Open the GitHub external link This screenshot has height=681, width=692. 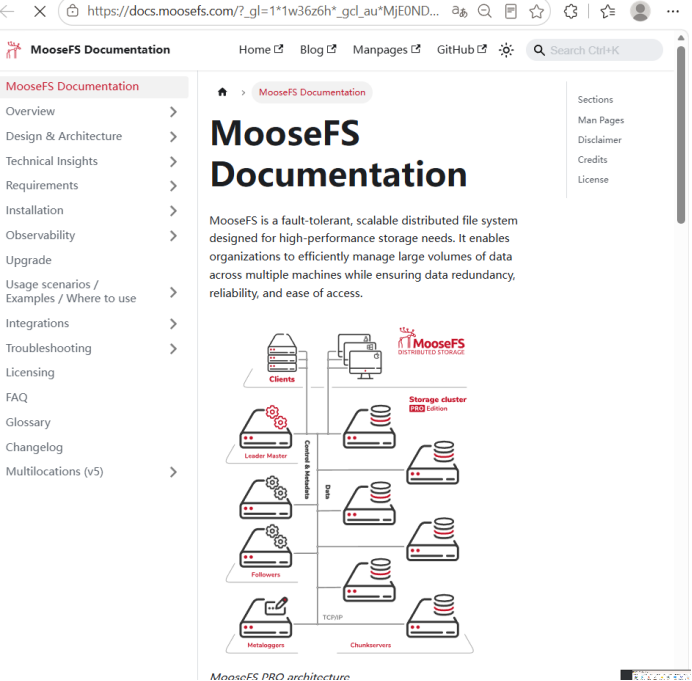coord(462,49)
